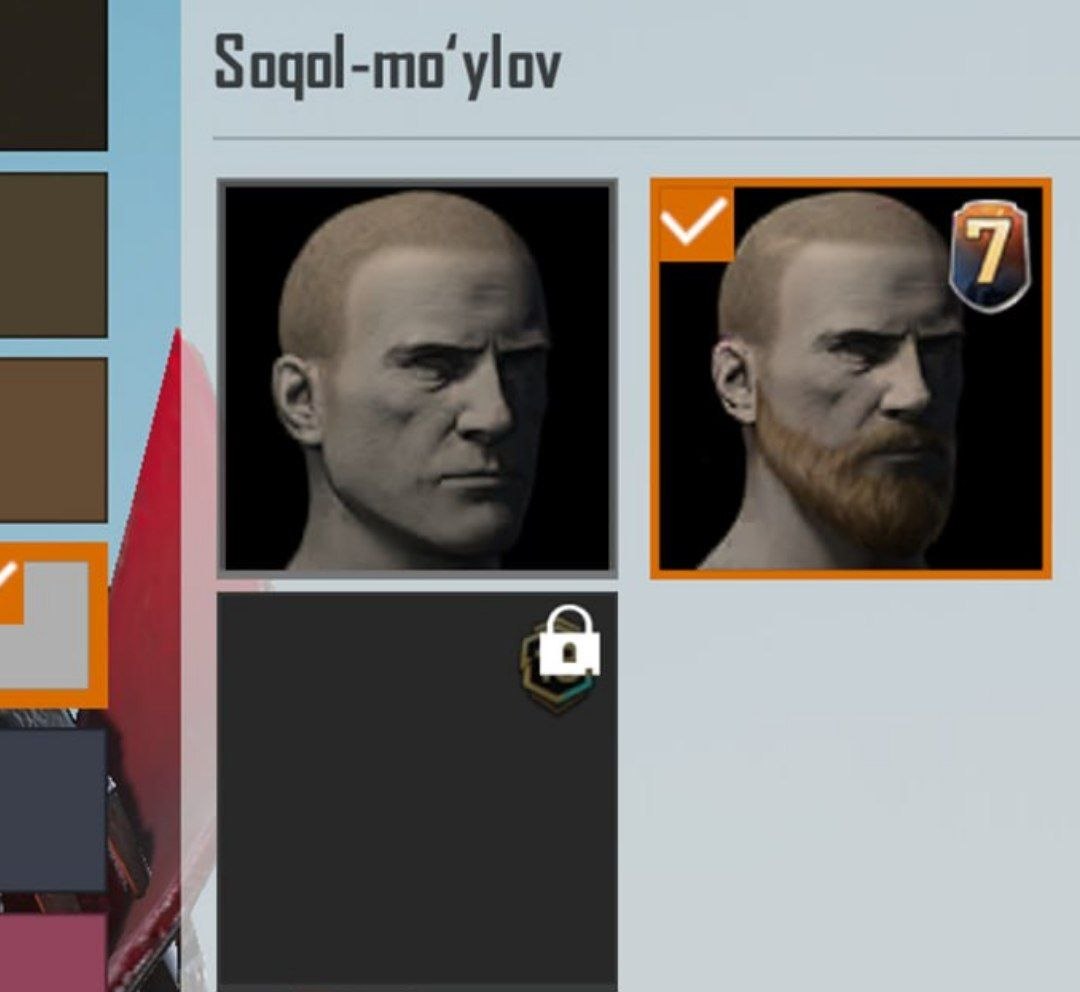This screenshot has height=992, width=1080.
Task: Click the level 7 shield badge
Action: [x=989, y=256]
